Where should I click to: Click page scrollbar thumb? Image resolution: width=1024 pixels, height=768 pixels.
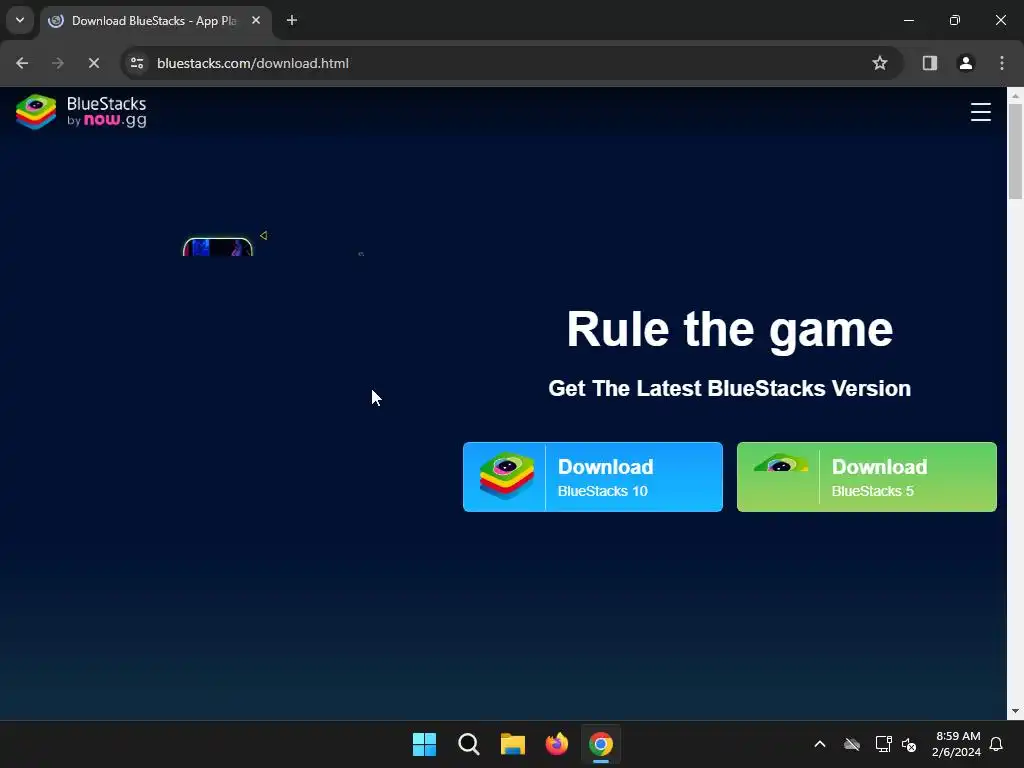pyautogui.click(x=1015, y=152)
